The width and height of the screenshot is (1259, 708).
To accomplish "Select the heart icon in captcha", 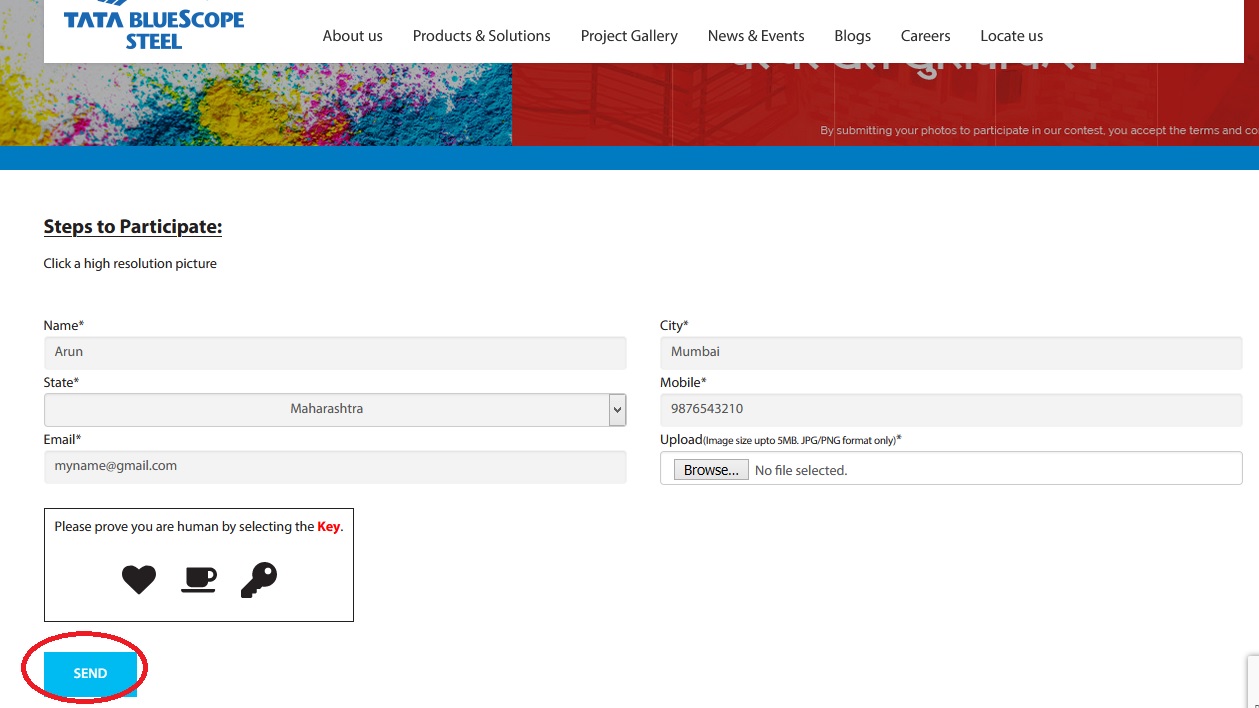I will (x=139, y=579).
